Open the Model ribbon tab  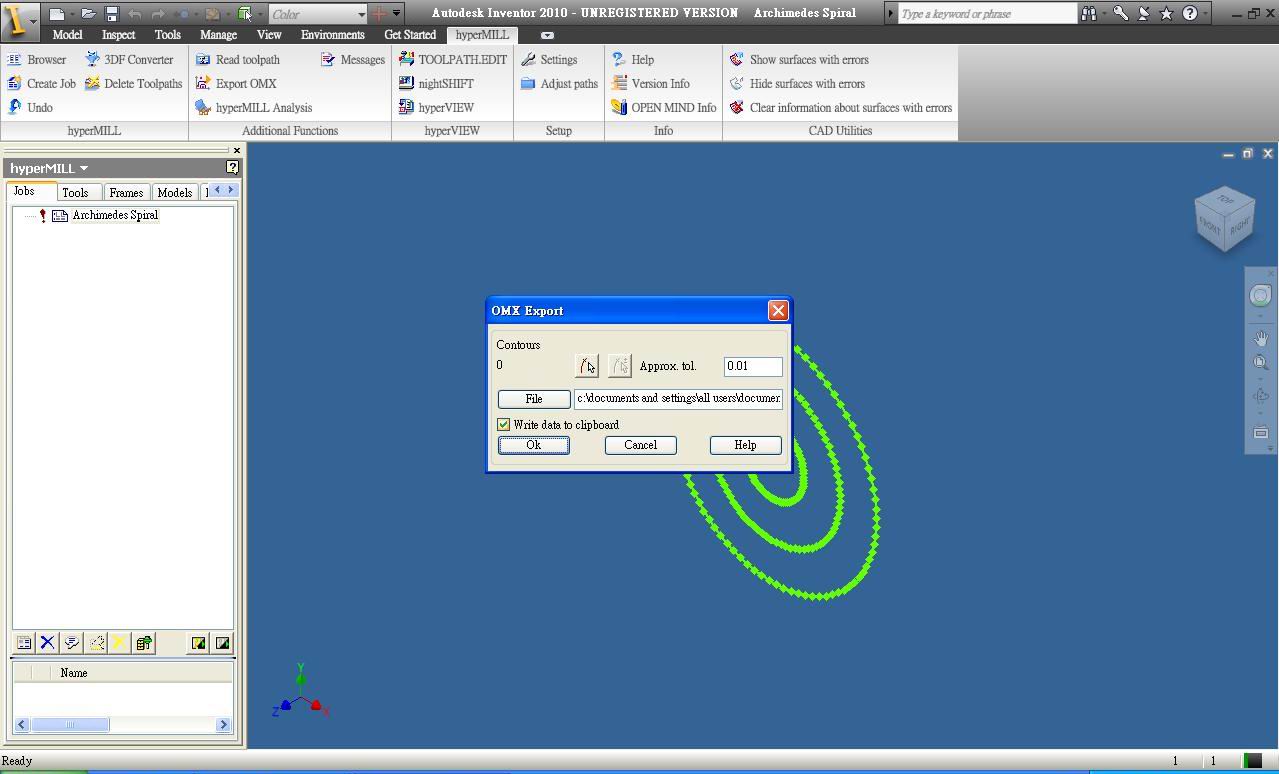pos(67,35)
